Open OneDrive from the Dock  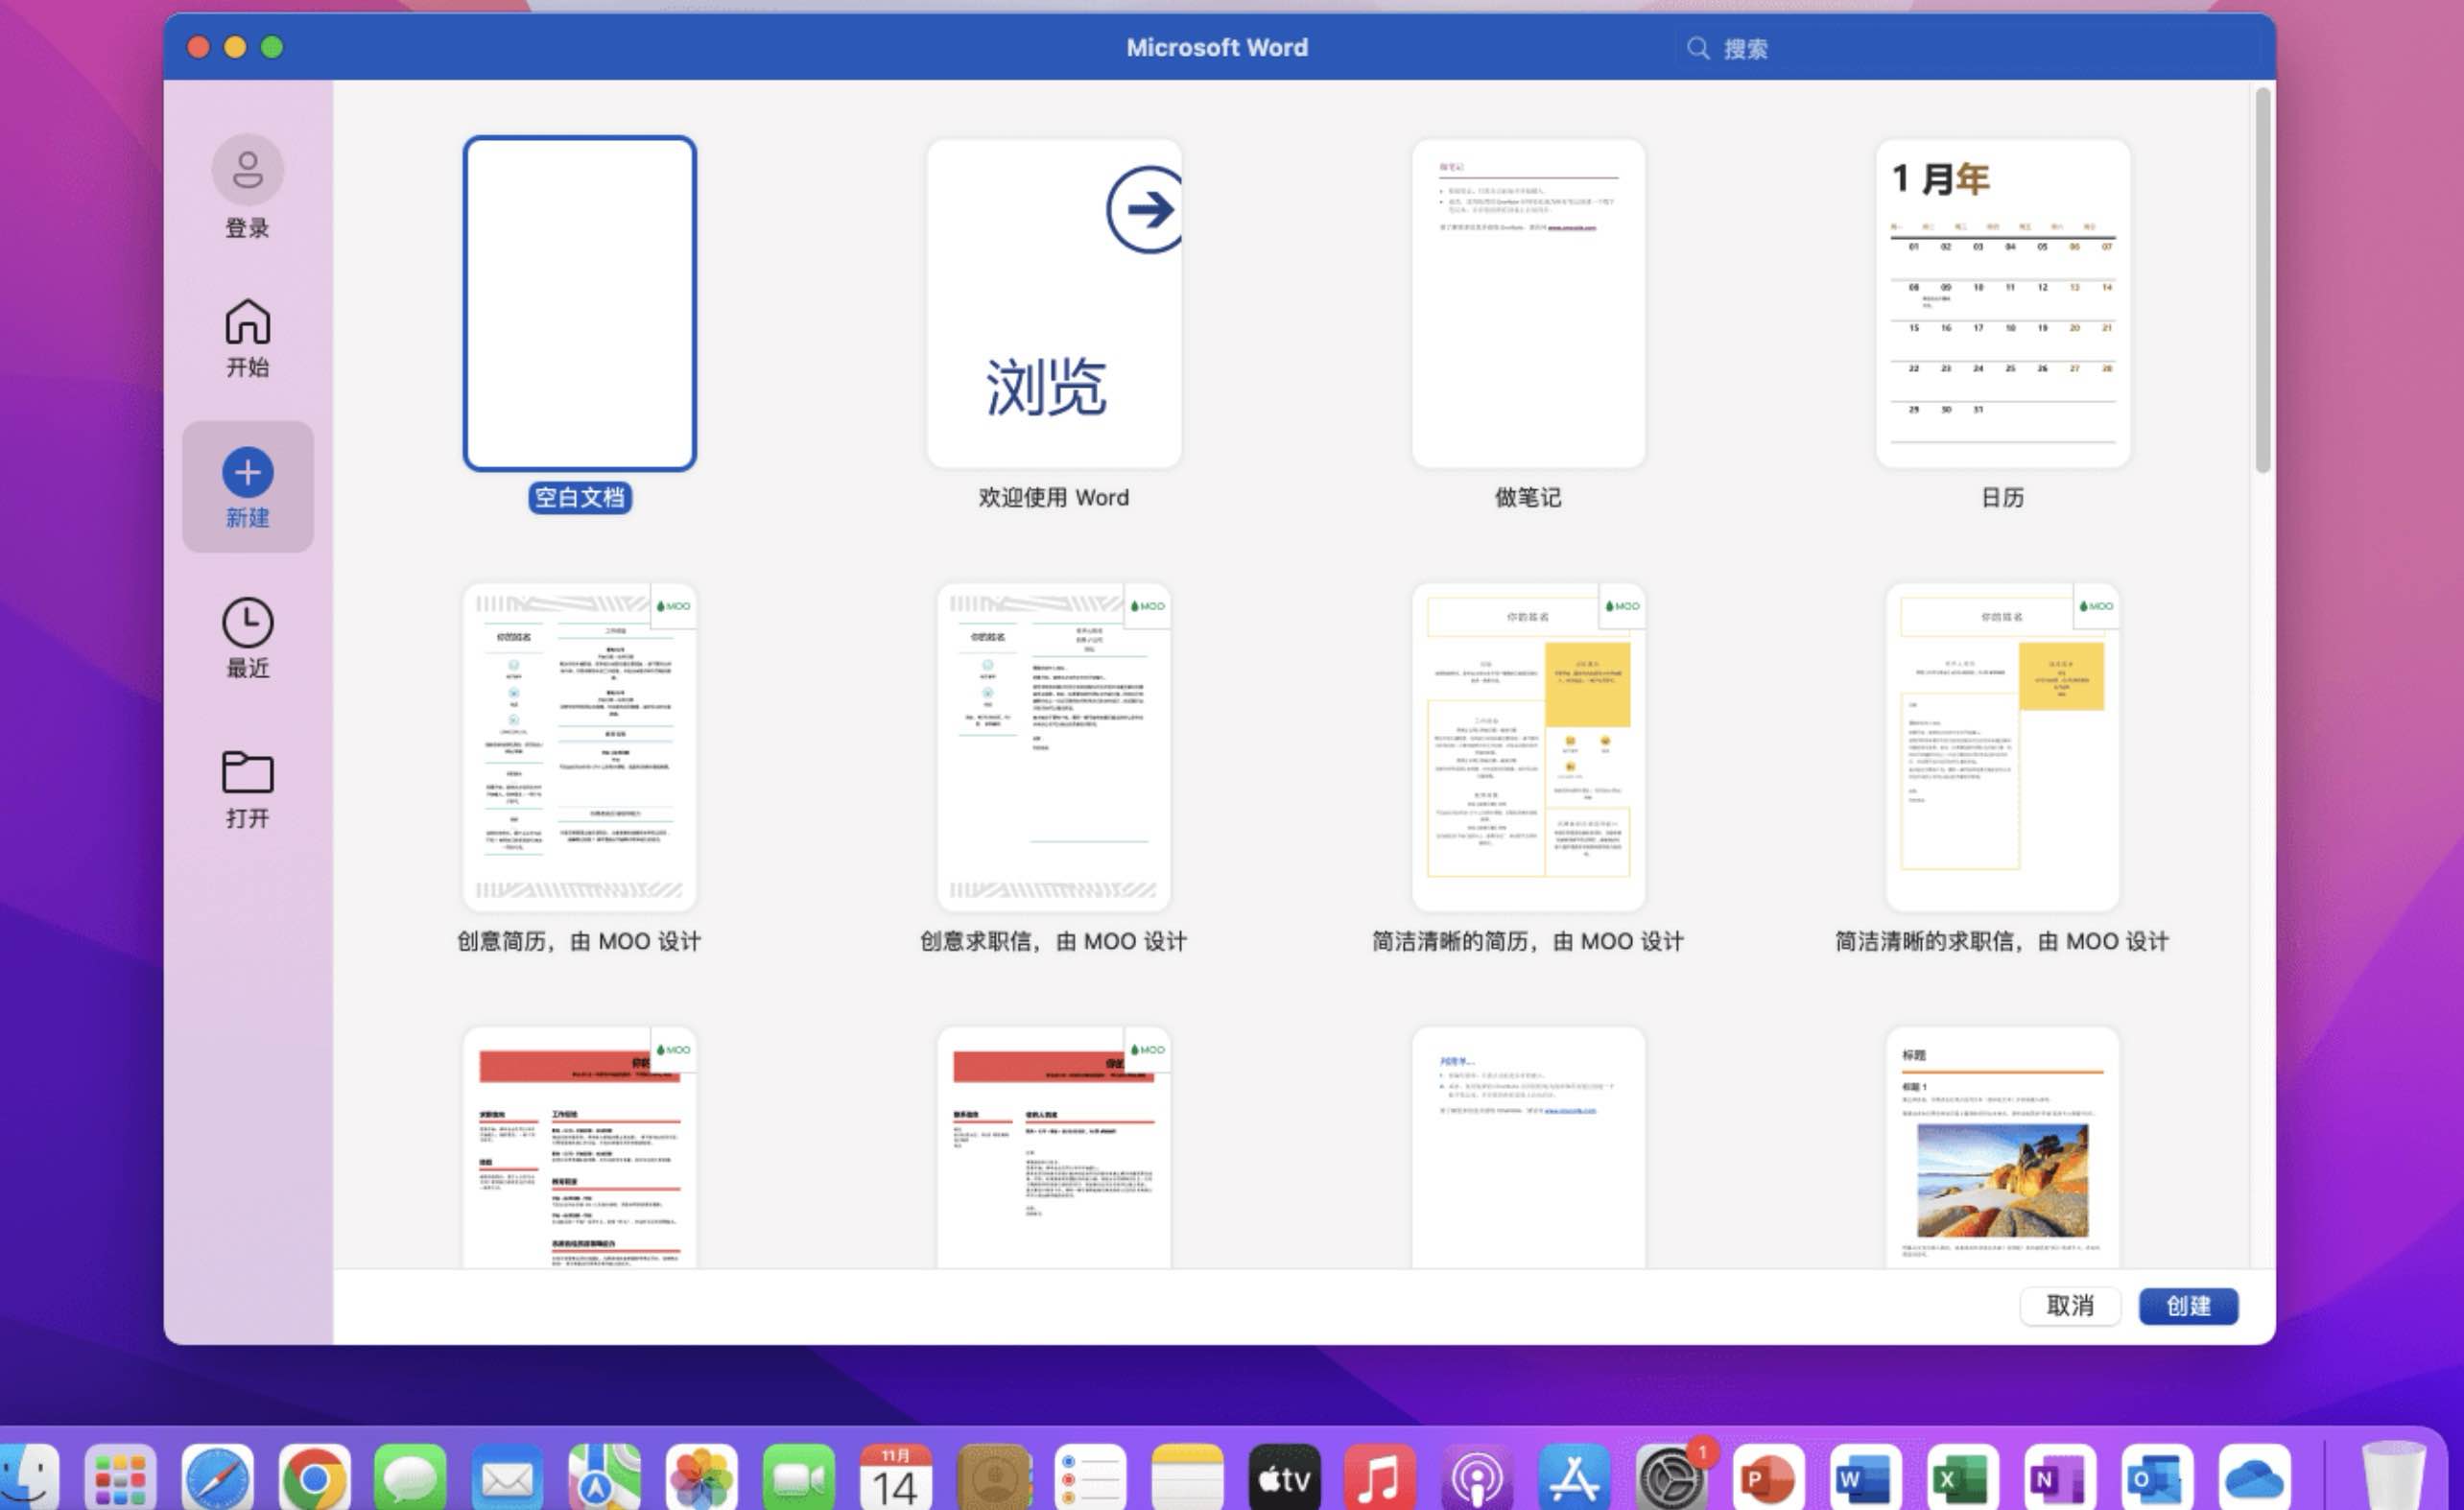[x=2254, y=1478]
